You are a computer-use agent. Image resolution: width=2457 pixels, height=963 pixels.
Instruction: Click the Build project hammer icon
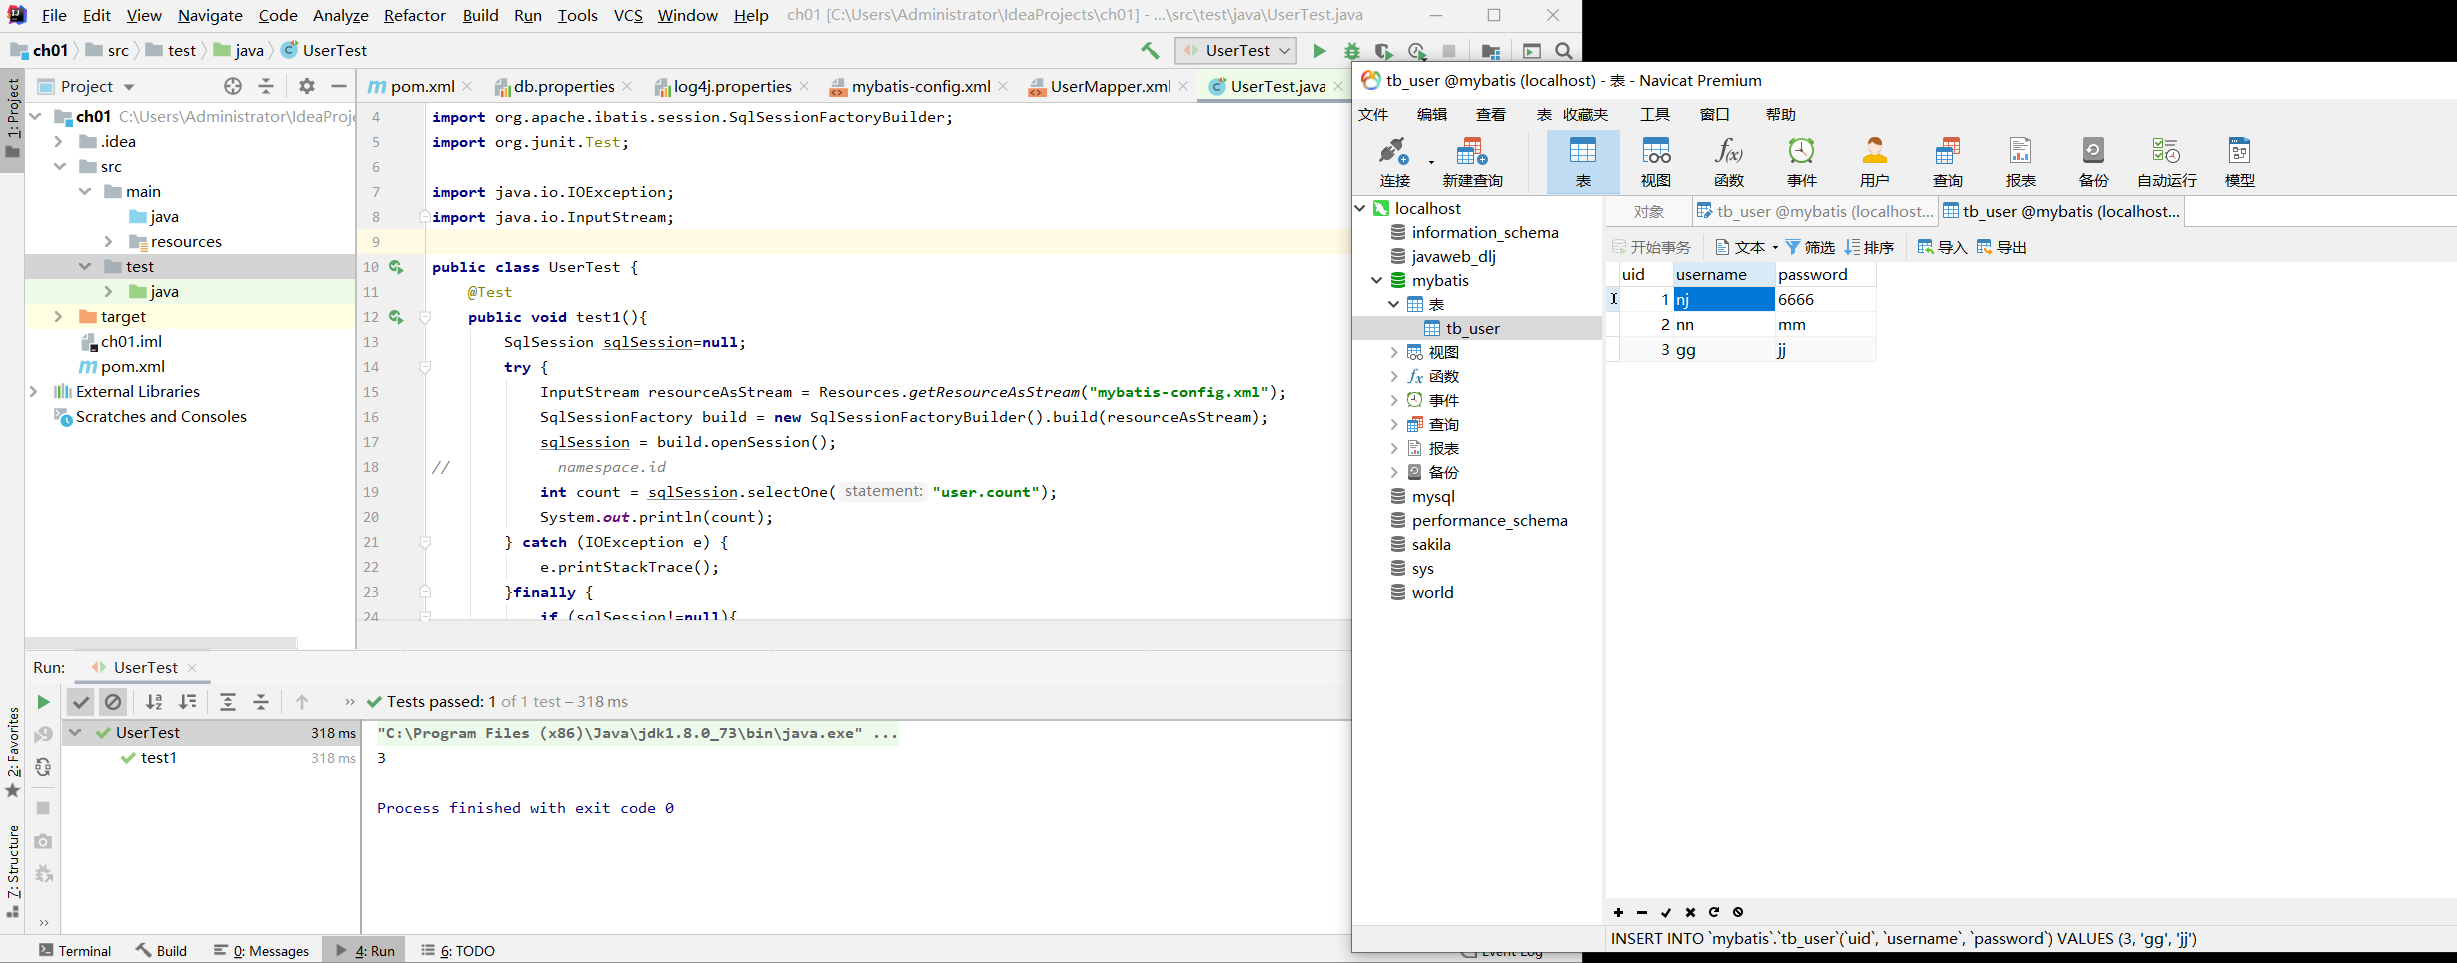(1150, 50)
